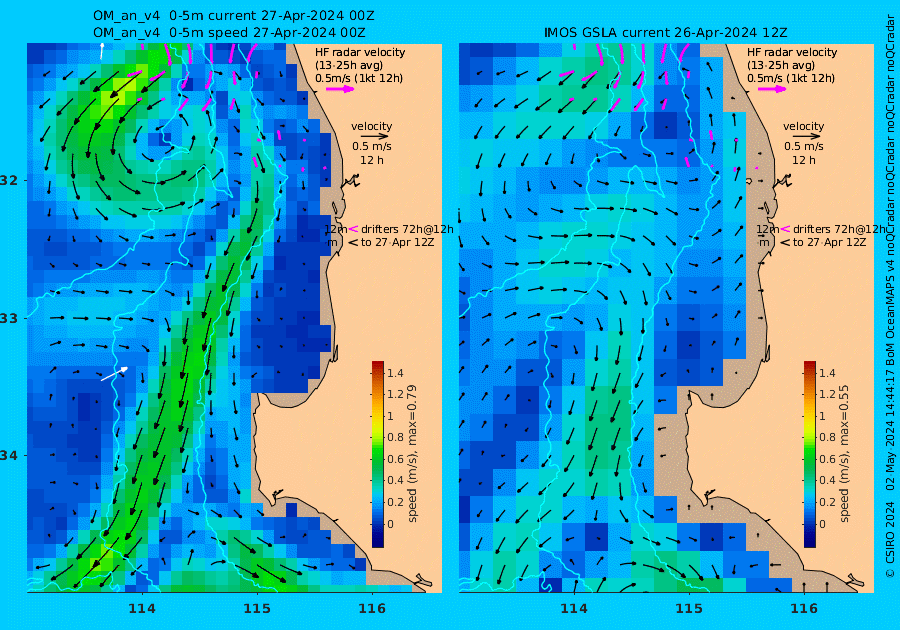
Task: Click 'to 27 Apr 12Z' text in left map
Action: click(x=397, y=242)
